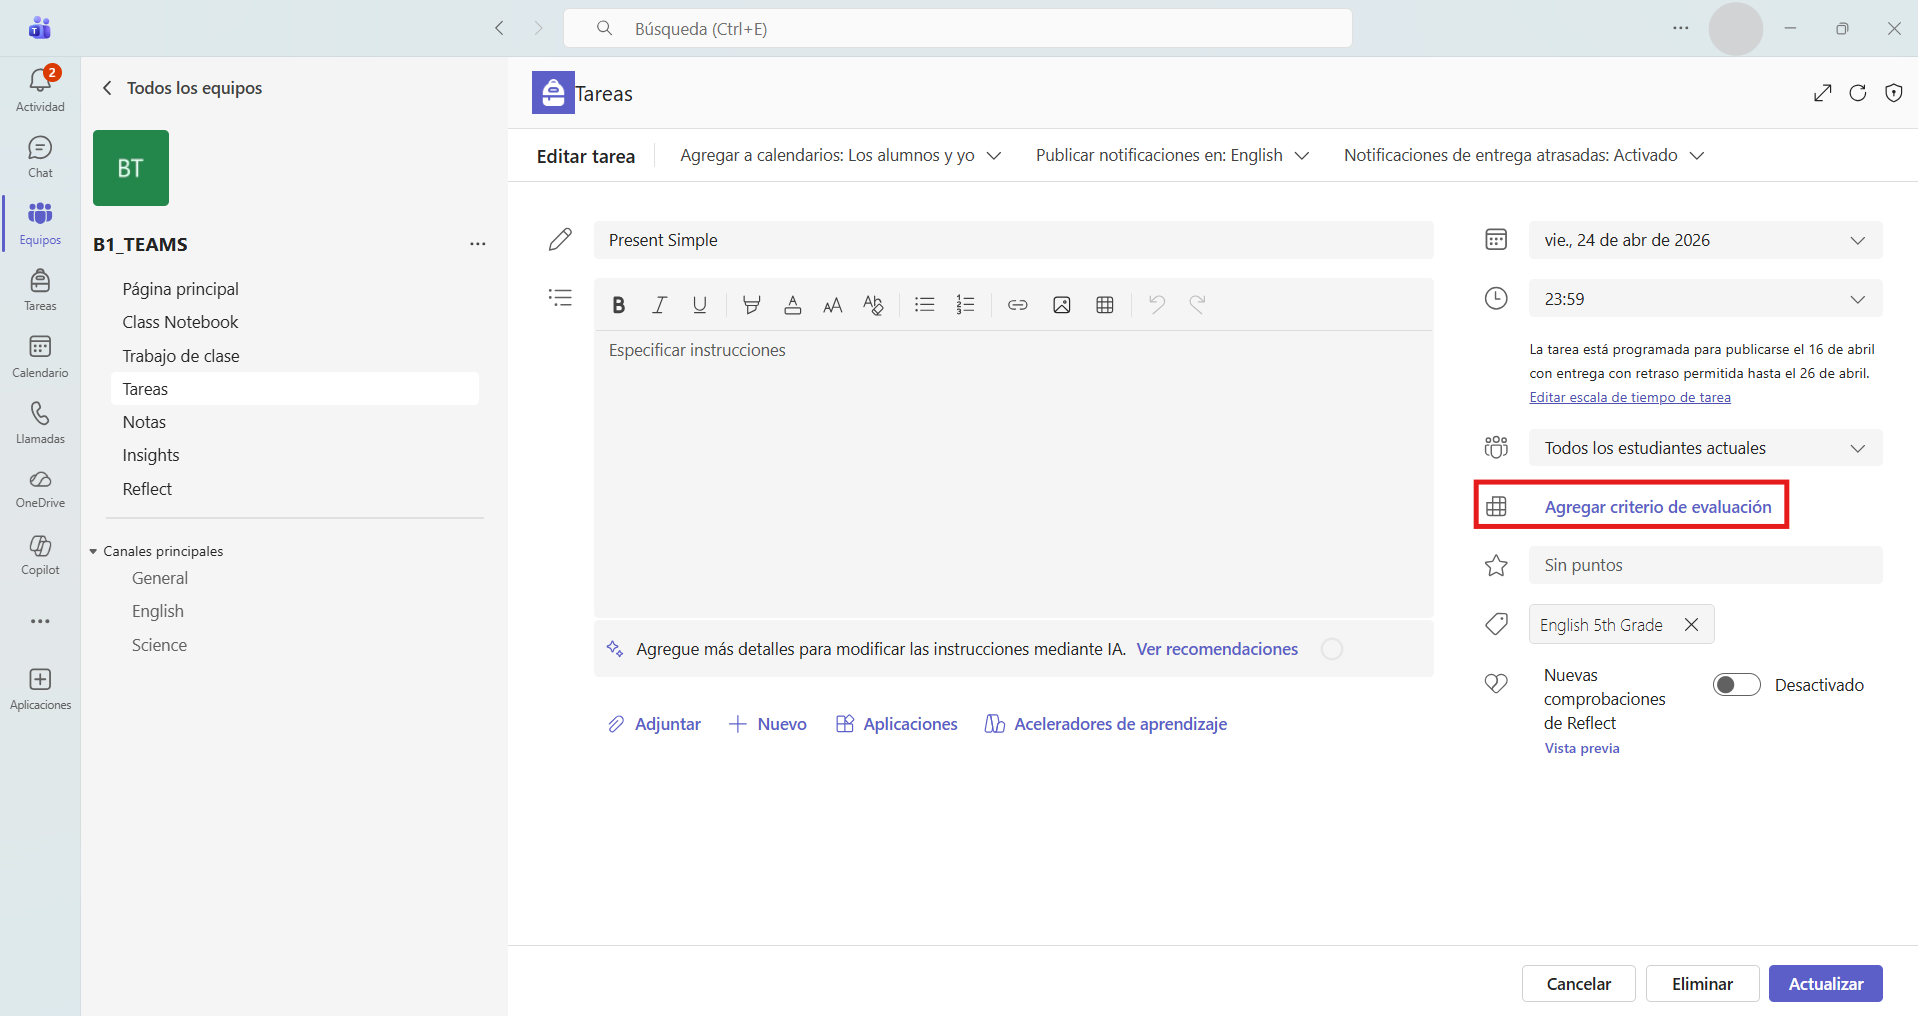The width and height of the screenshot is (1918, 1016).
Task: Go to Equipos in the left rail
Action: [x=40, y=223]
